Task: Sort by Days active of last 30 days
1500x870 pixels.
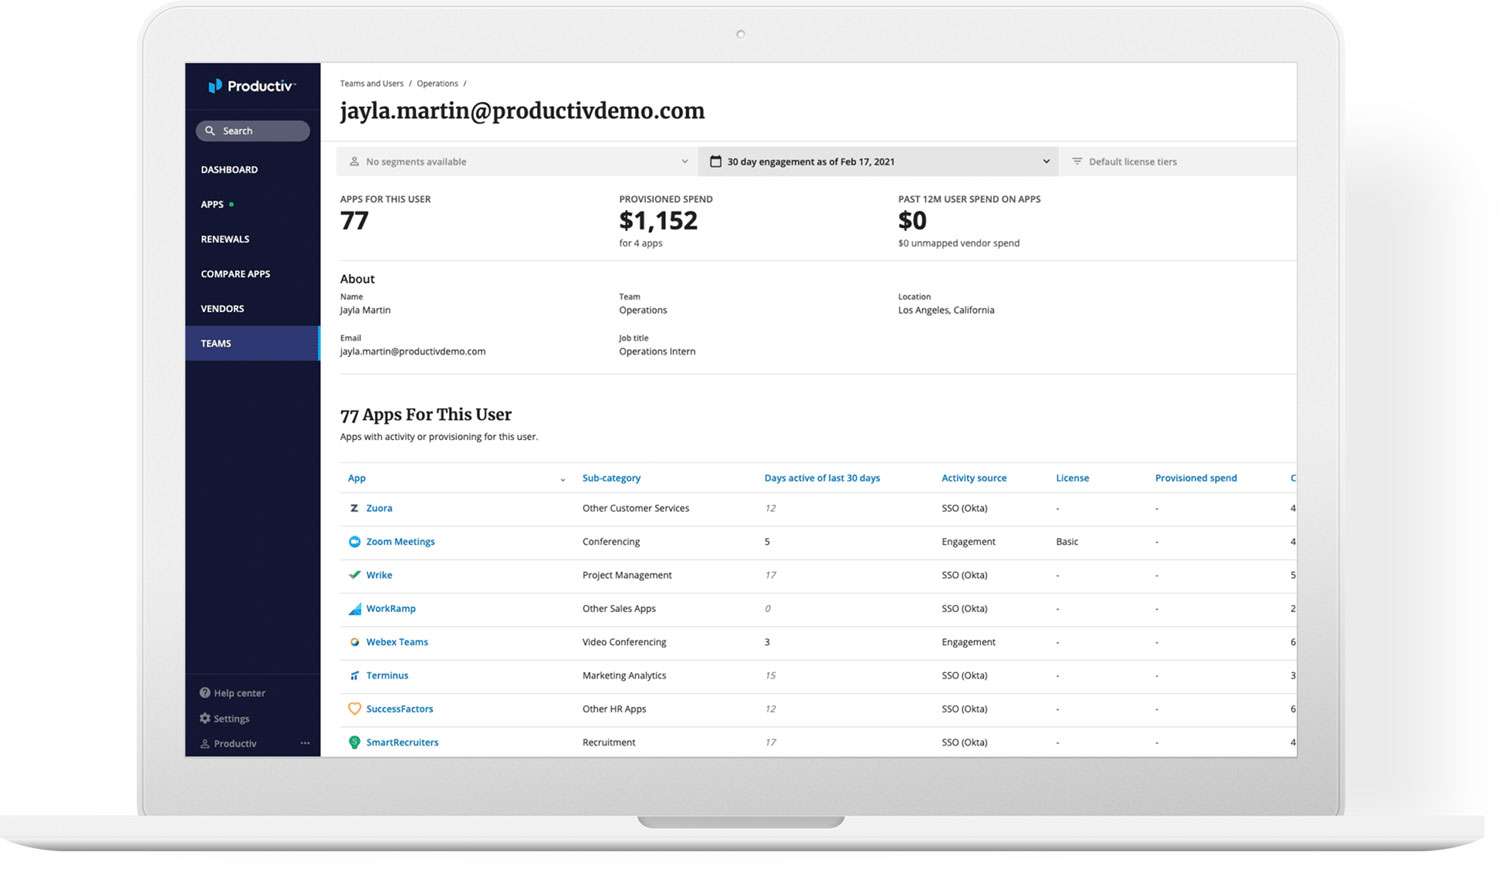Action: tap(822, 478)
